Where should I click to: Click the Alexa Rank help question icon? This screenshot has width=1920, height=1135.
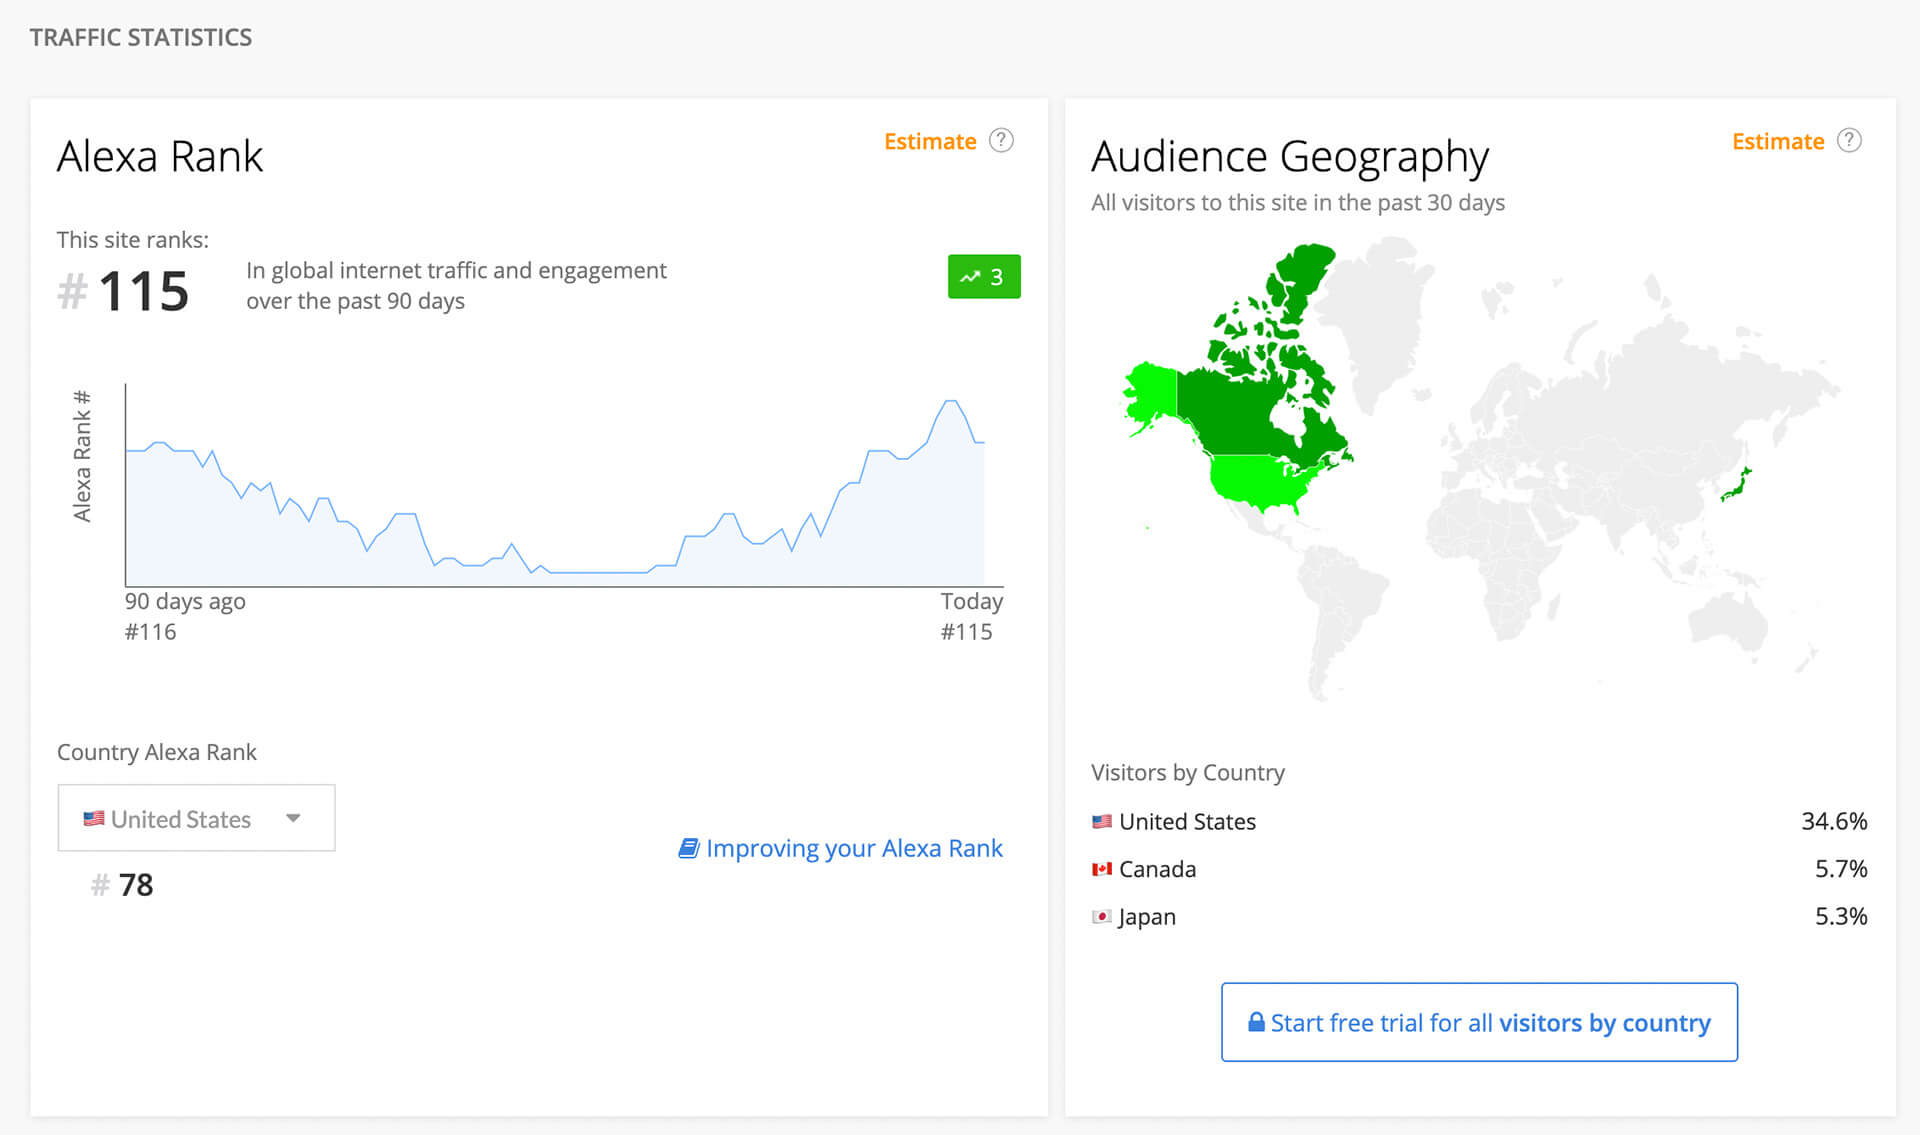point(1001,141)
